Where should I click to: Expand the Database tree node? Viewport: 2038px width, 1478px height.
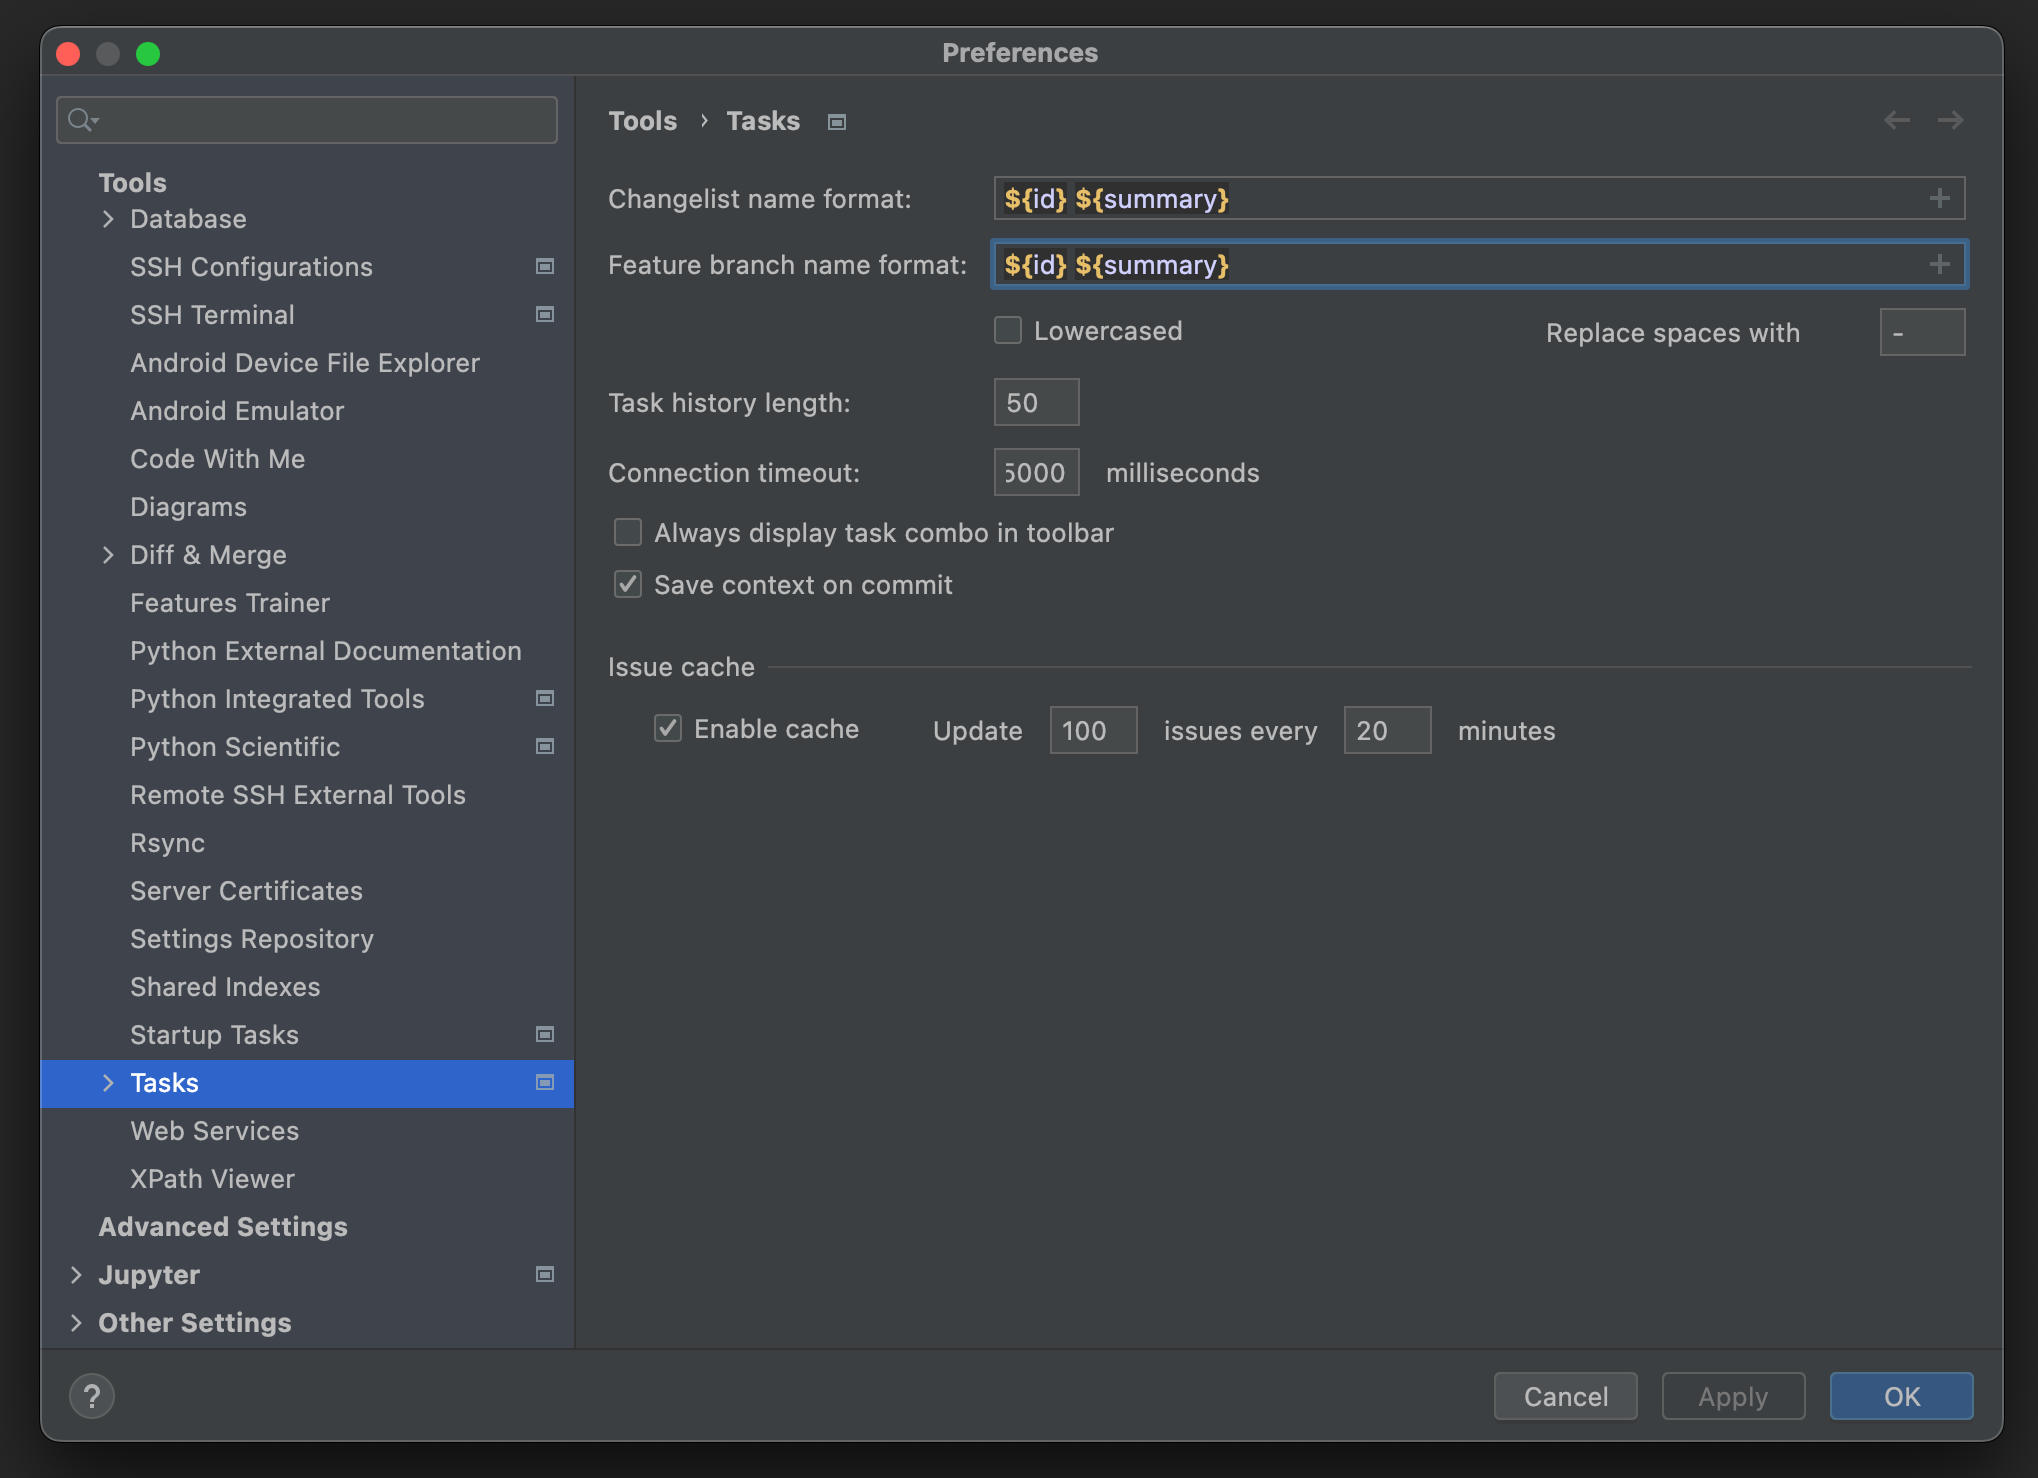tap(108, 218)
